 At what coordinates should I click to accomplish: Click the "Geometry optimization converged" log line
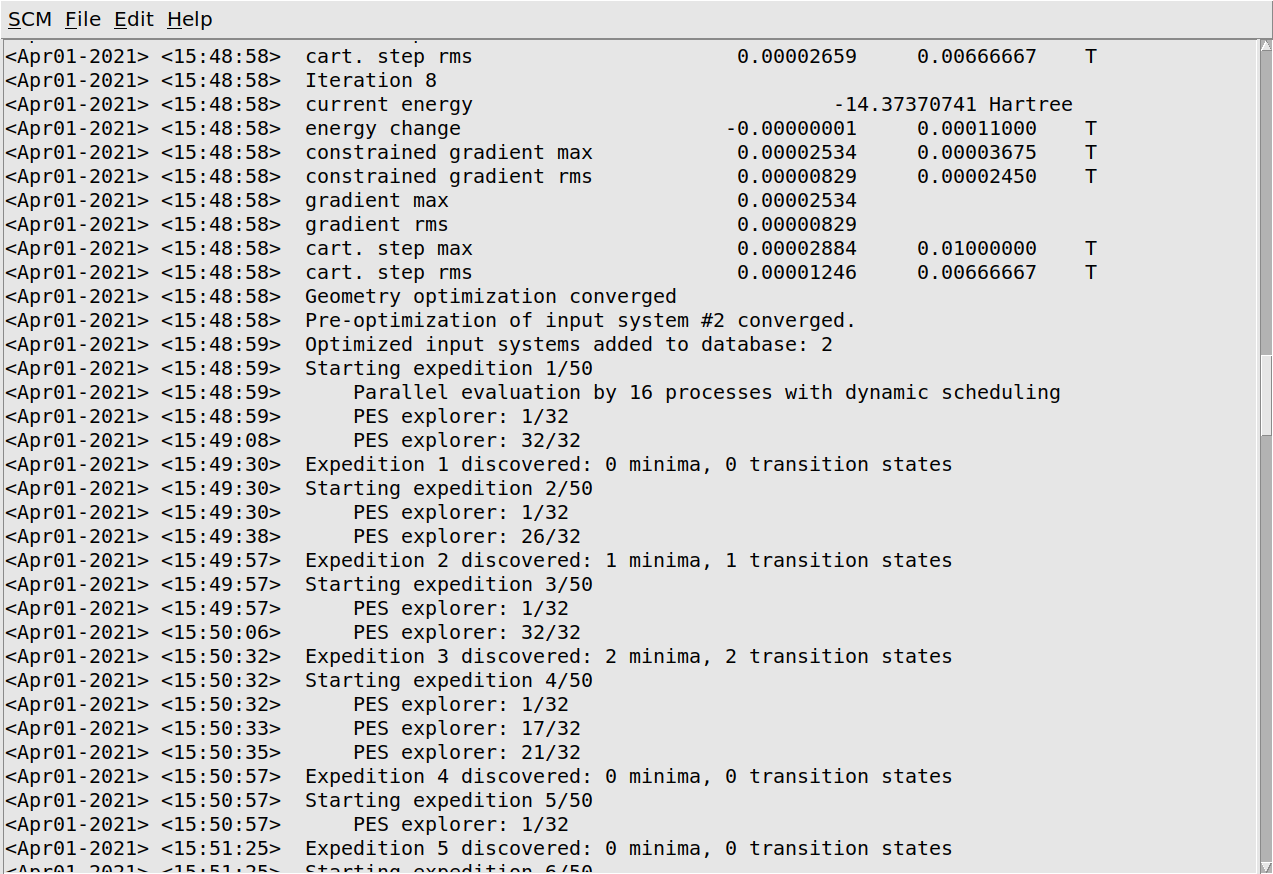tap(490, 297)
